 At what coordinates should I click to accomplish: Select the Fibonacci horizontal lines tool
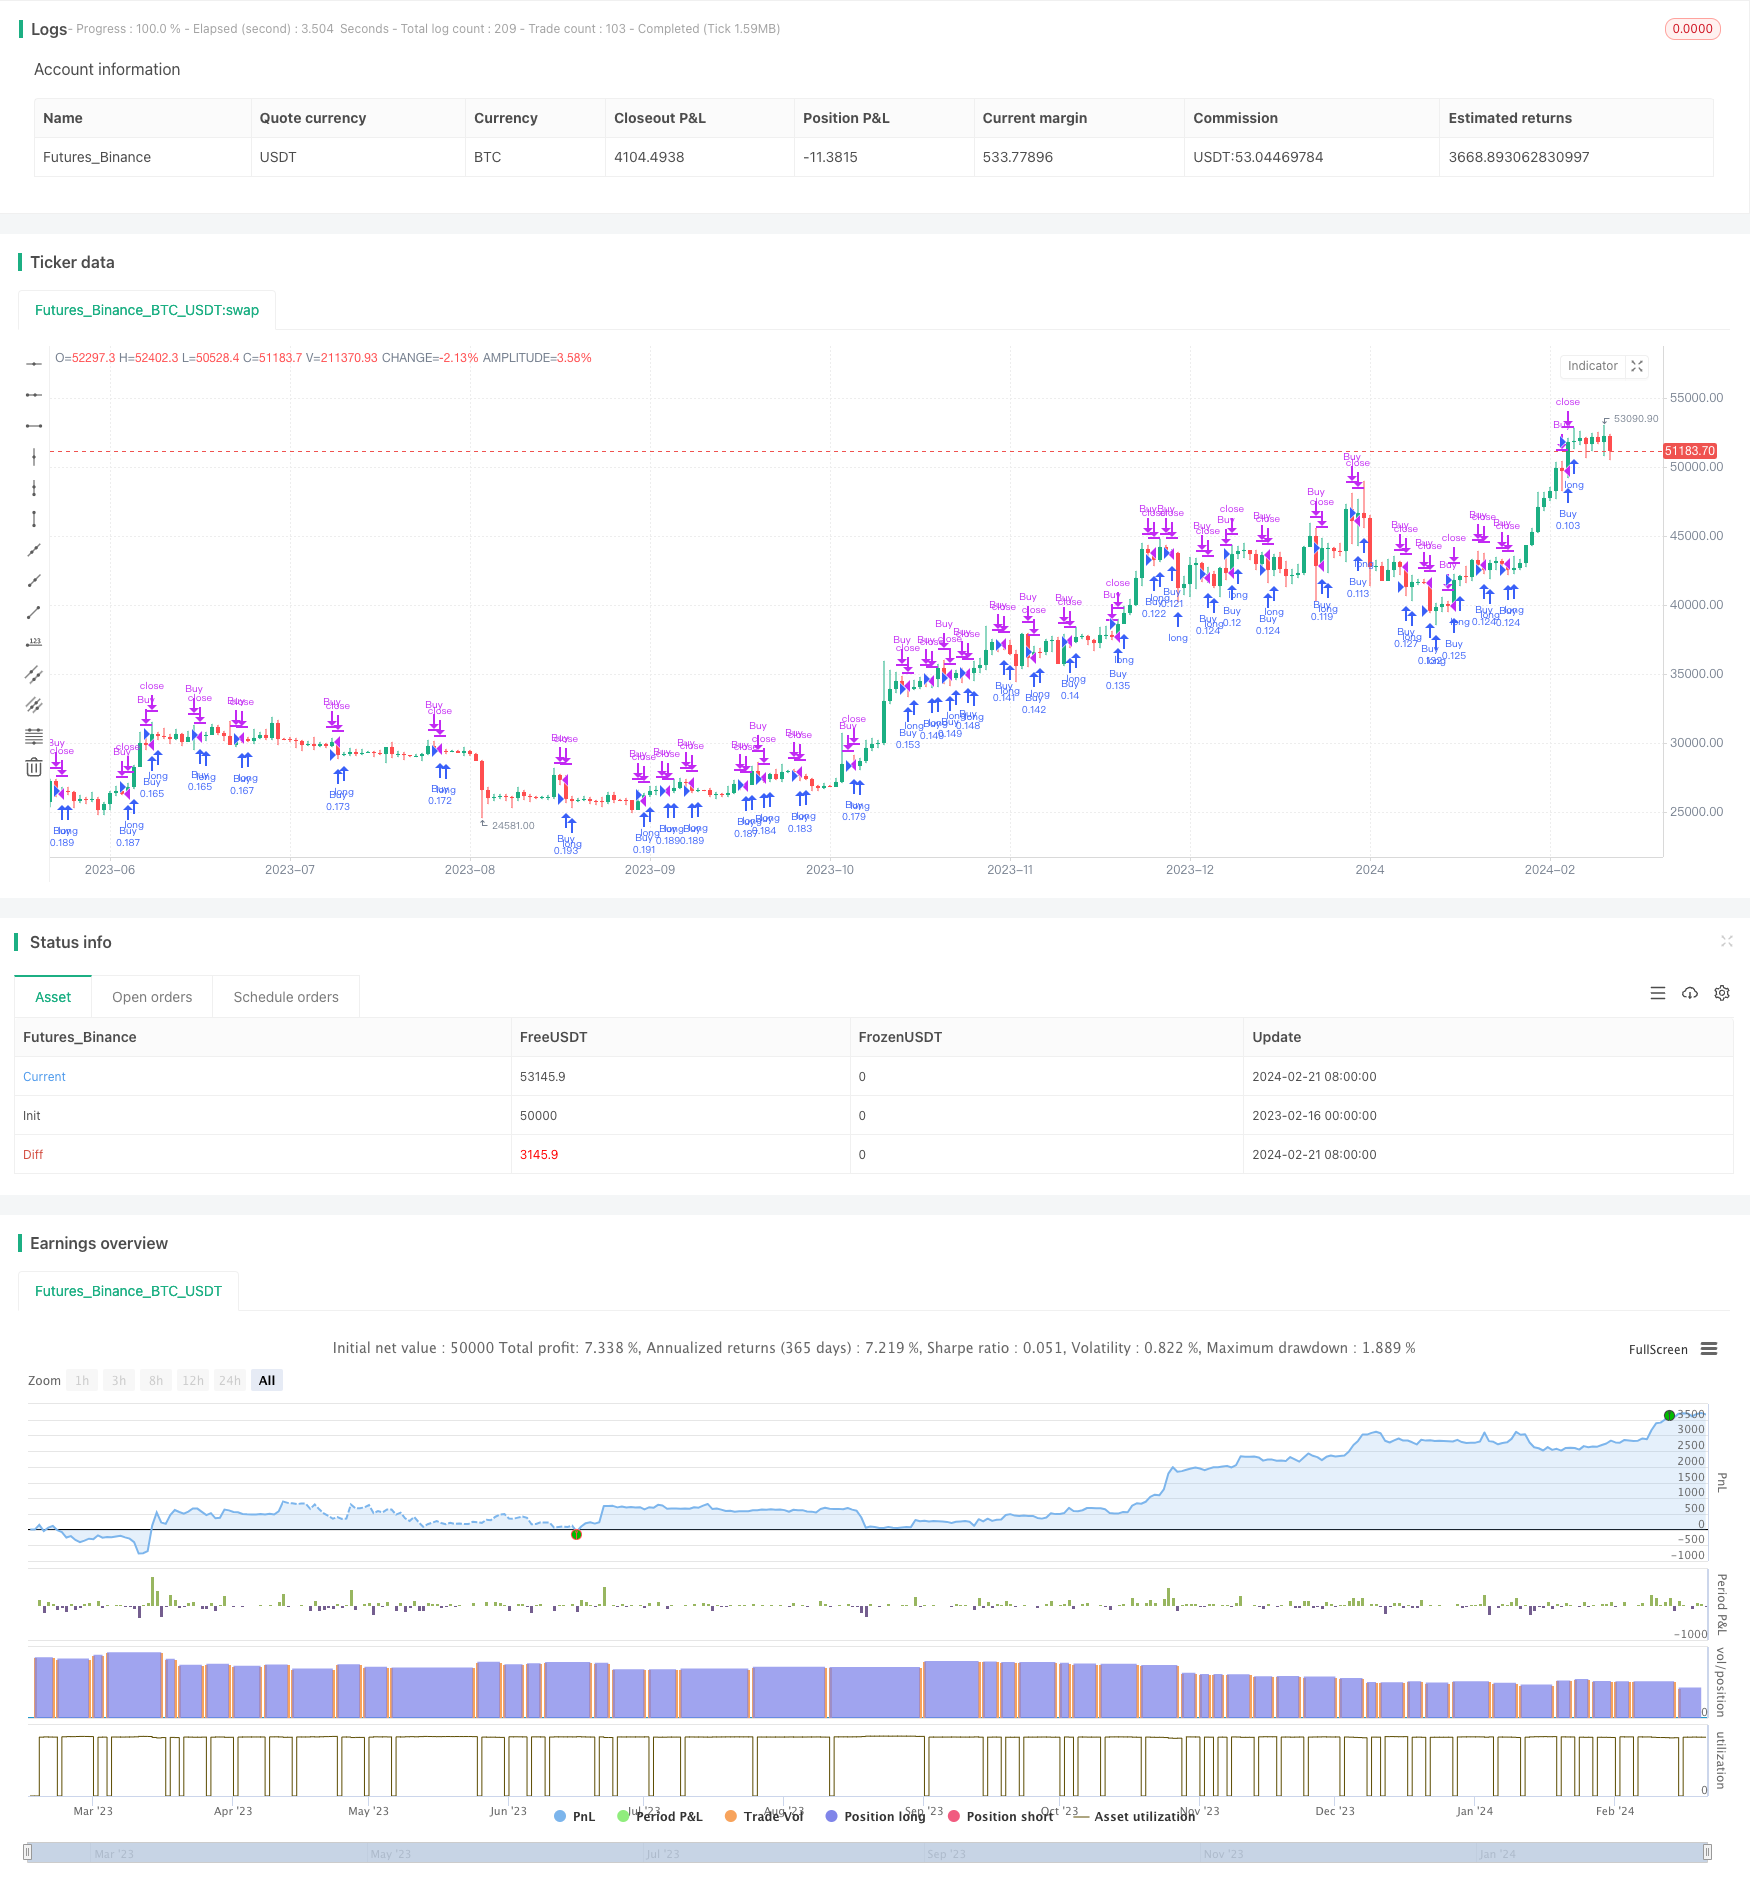click(34, 736)
